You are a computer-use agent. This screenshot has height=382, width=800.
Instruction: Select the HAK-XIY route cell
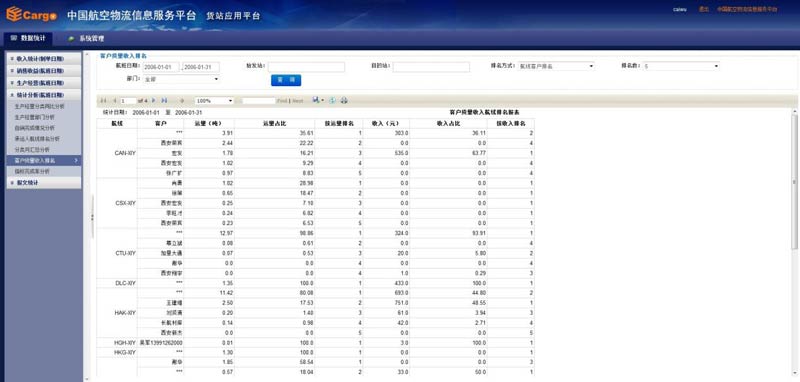point(117,313)
